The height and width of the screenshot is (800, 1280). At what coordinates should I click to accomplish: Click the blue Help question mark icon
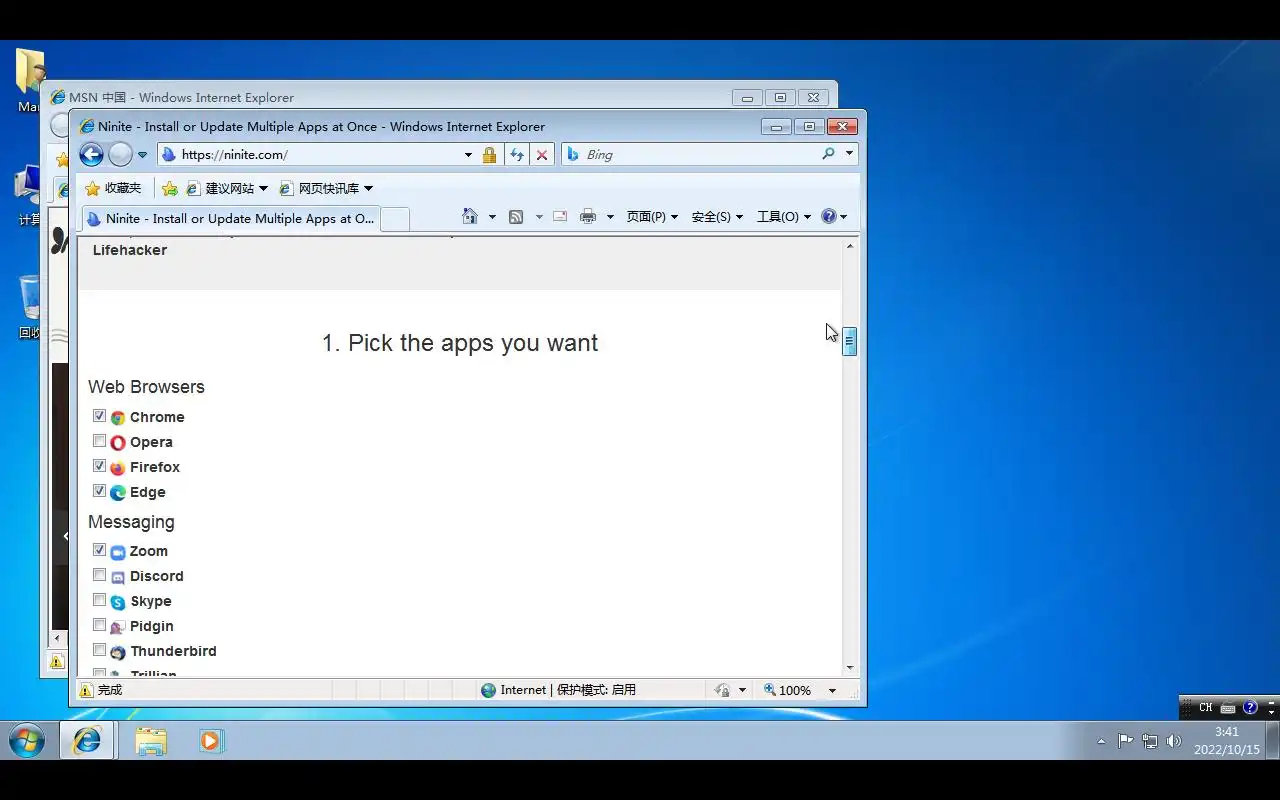click(829, 216)
